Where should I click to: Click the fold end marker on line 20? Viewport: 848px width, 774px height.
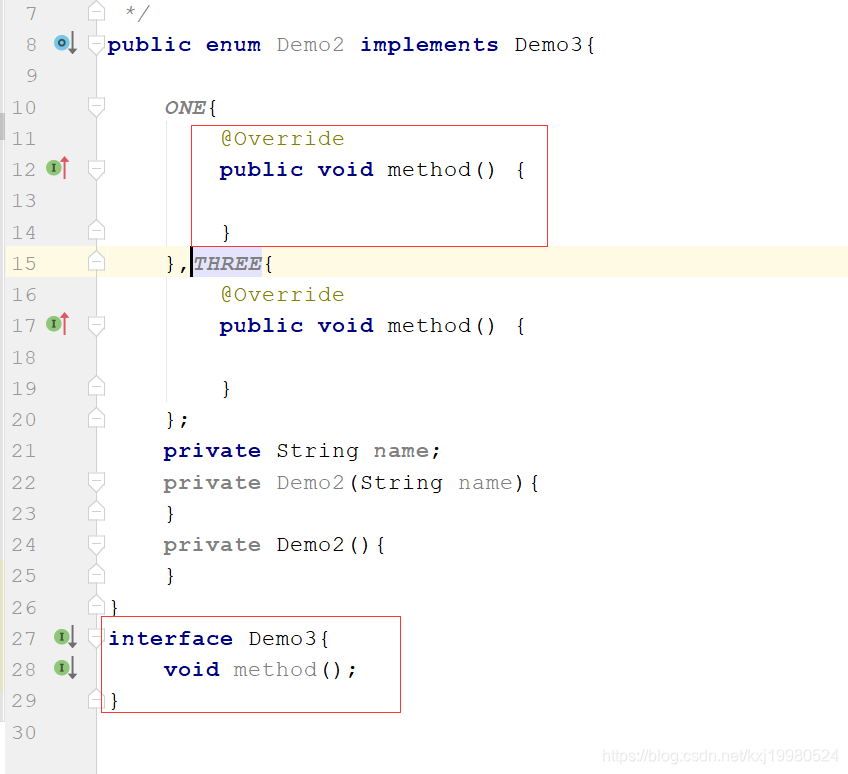(96, 417)
